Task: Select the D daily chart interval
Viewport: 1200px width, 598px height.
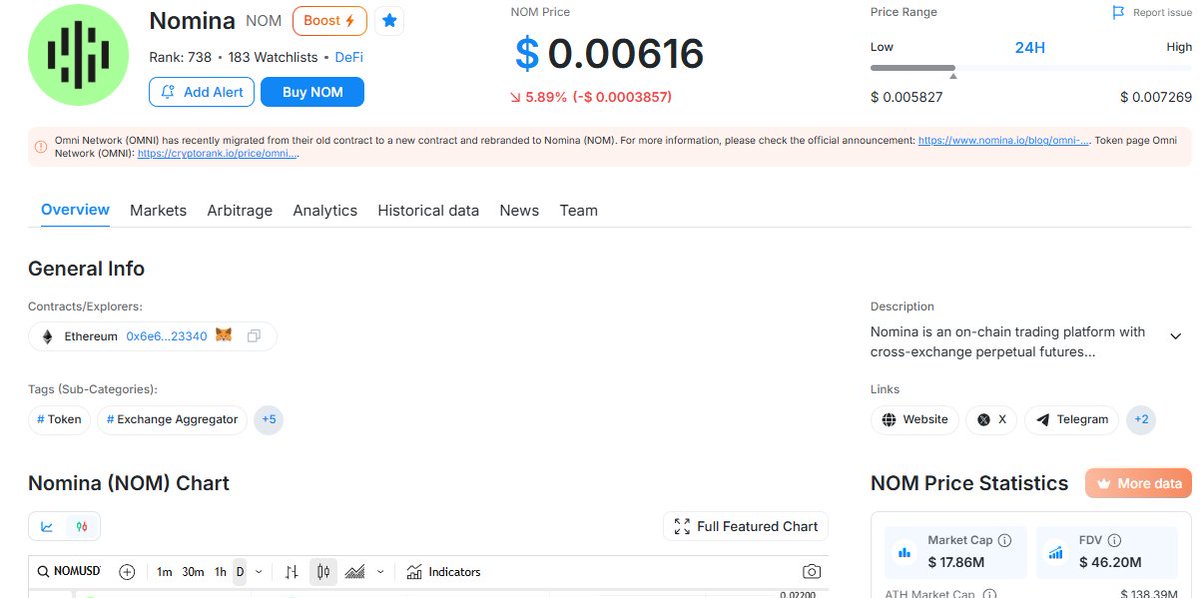Action: [240, 572]
